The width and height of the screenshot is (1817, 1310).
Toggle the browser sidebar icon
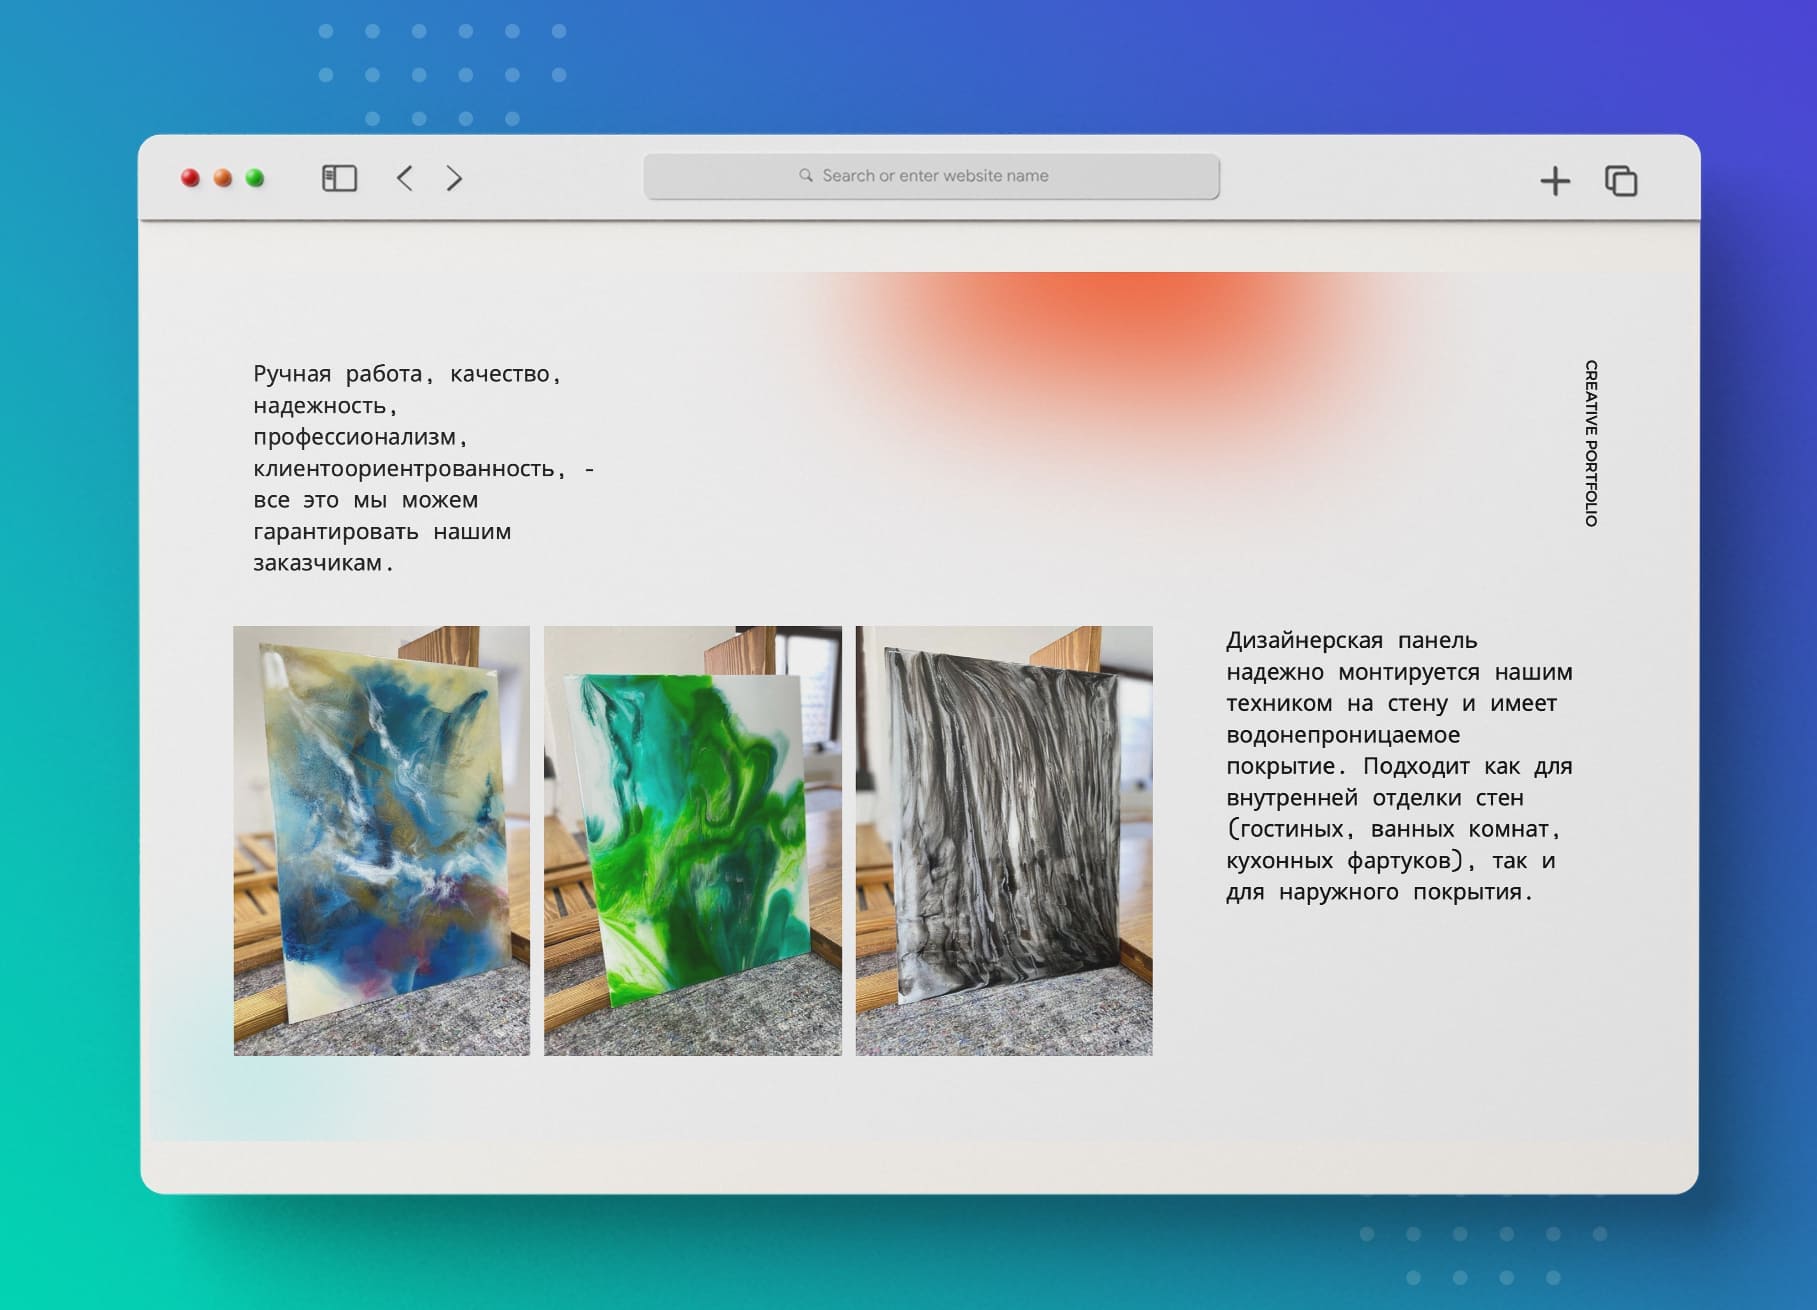pos(339,176)
